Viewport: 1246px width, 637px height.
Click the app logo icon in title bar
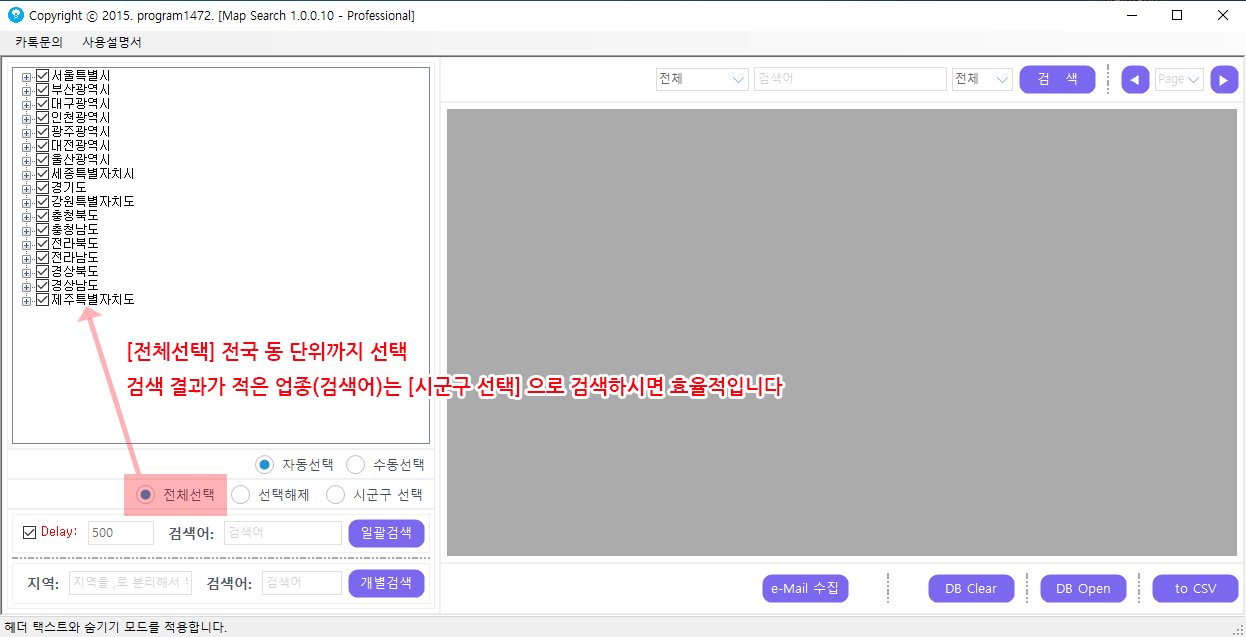(x=15, y=15)
